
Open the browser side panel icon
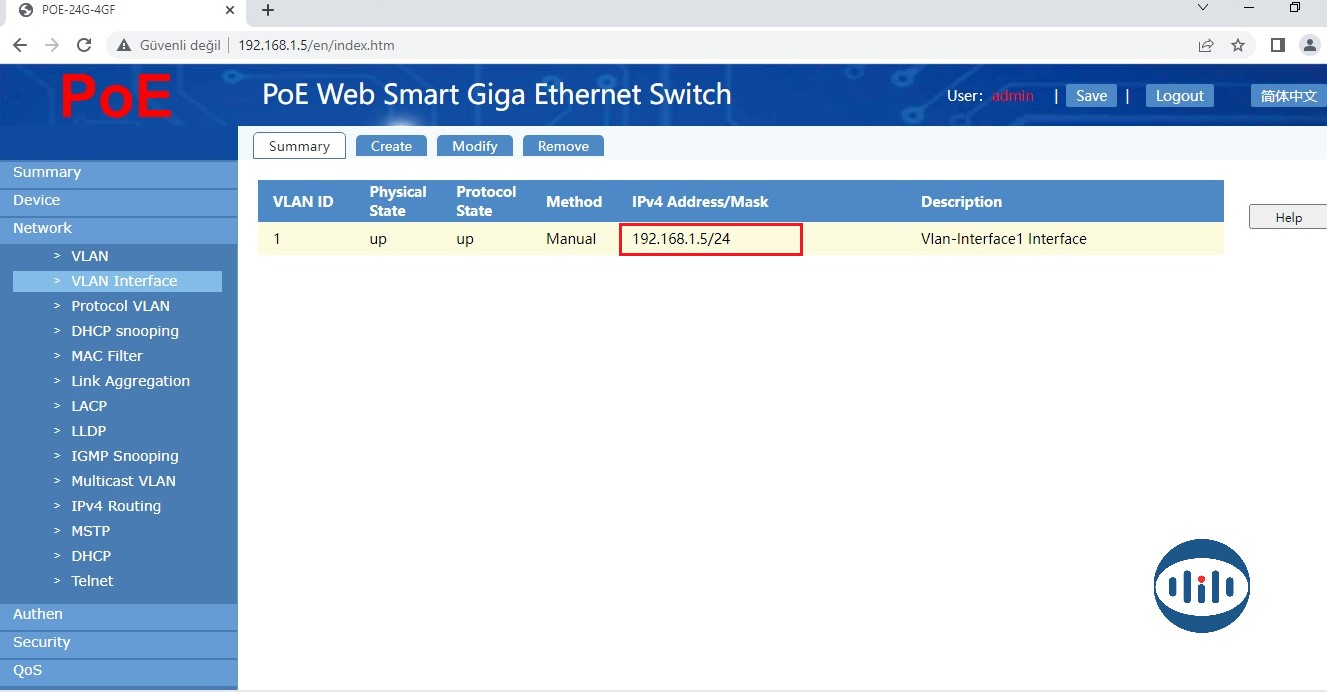1277,45
